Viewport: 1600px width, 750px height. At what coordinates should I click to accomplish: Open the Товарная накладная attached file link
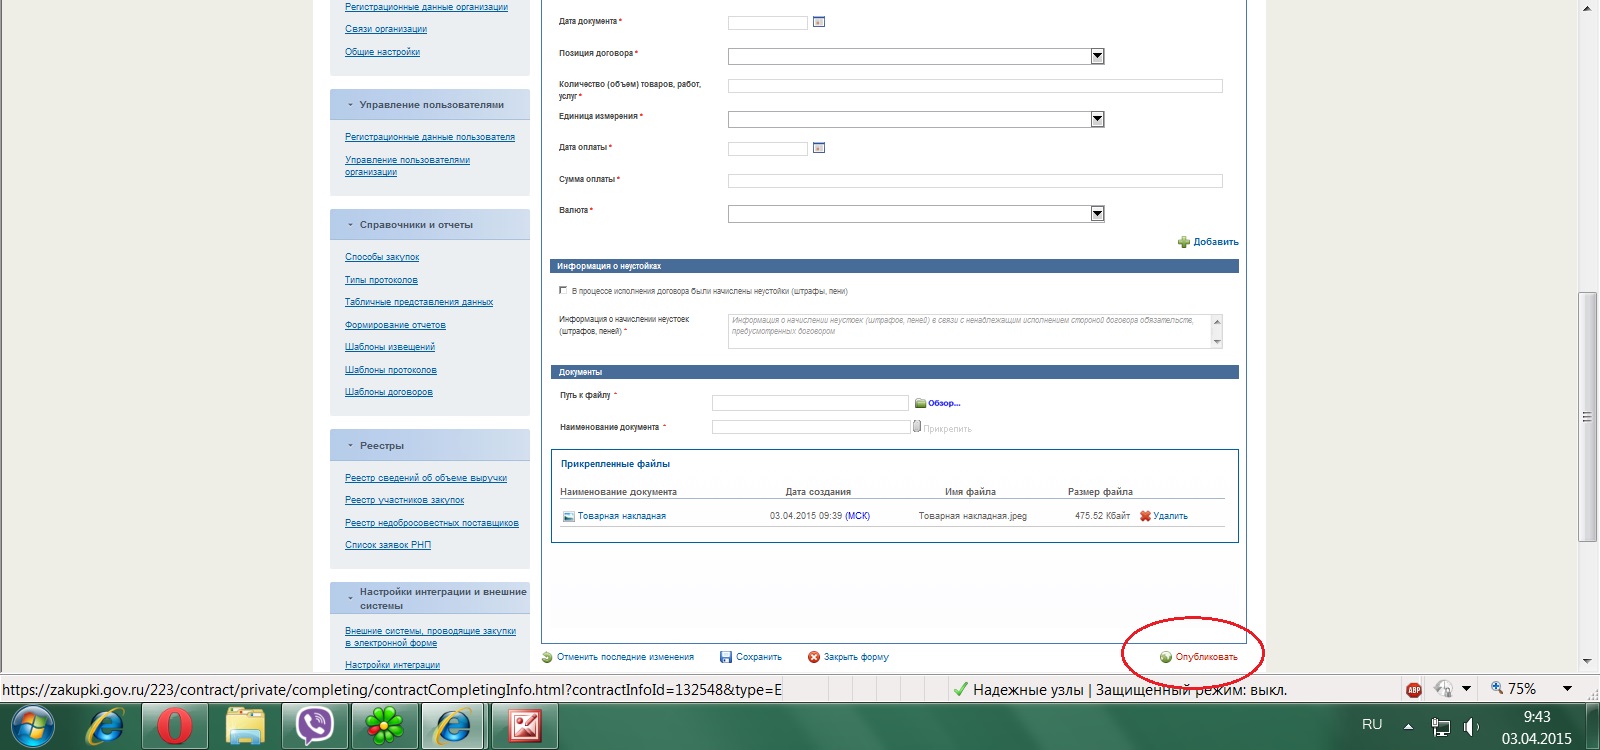621,516
